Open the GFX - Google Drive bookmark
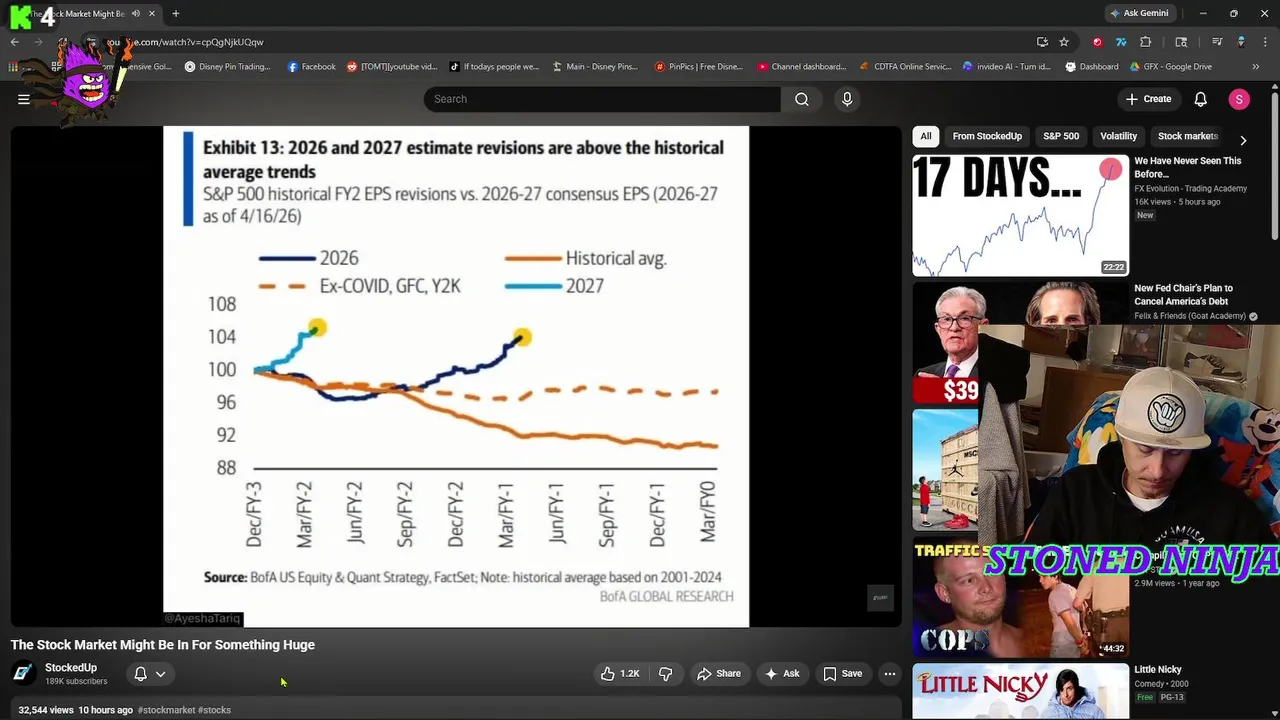Screen dimensions: 1280x720 [1170, 67]
